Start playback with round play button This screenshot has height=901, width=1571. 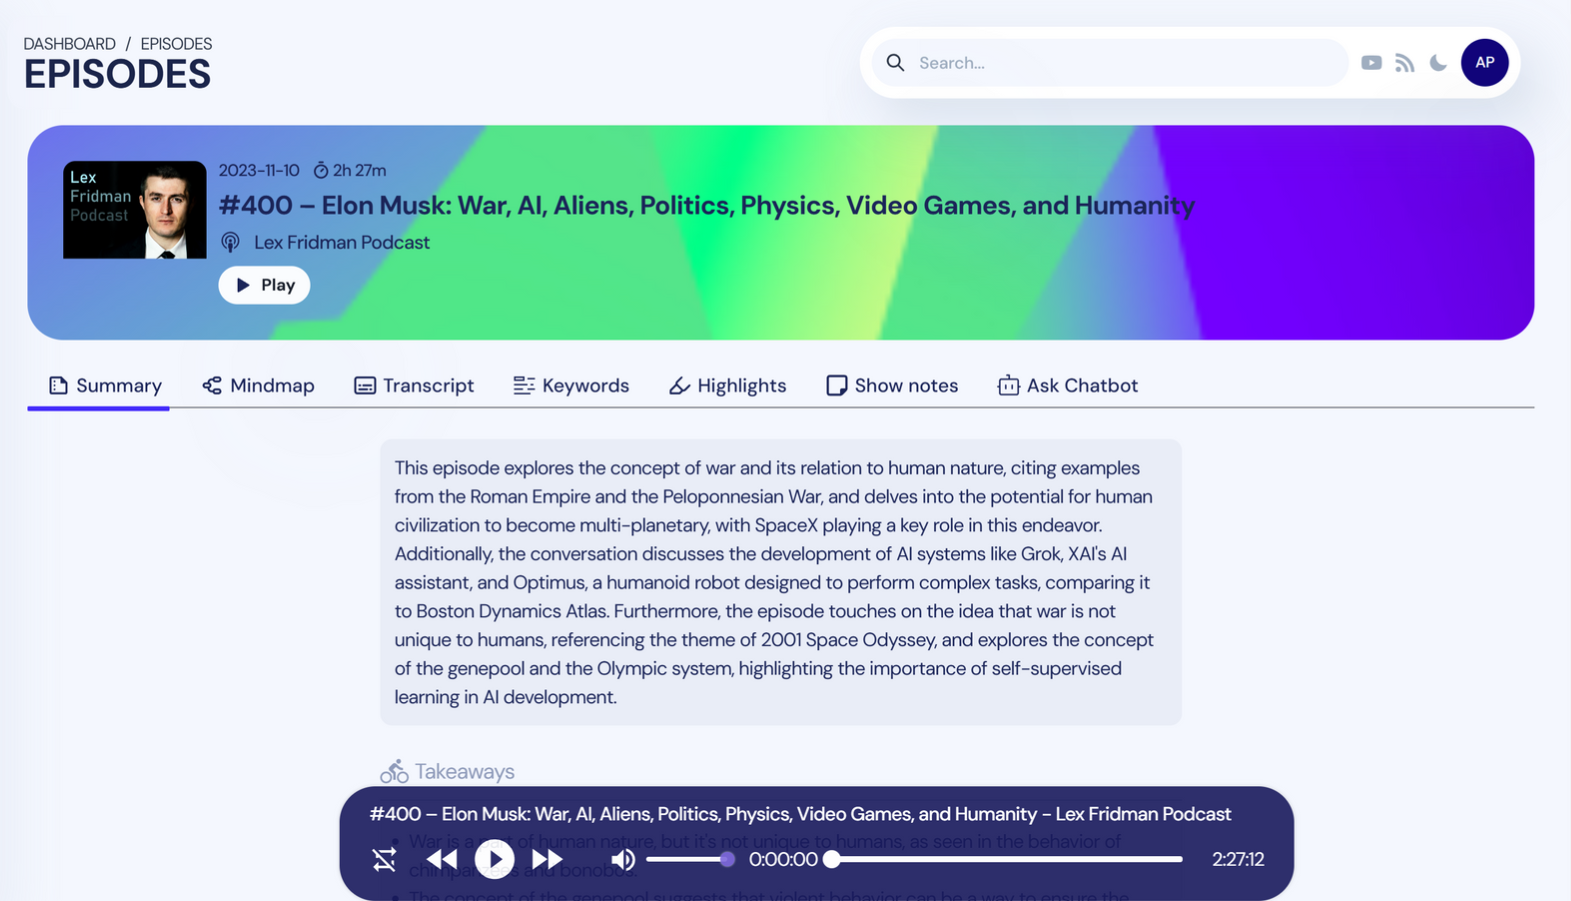[494, 859]
